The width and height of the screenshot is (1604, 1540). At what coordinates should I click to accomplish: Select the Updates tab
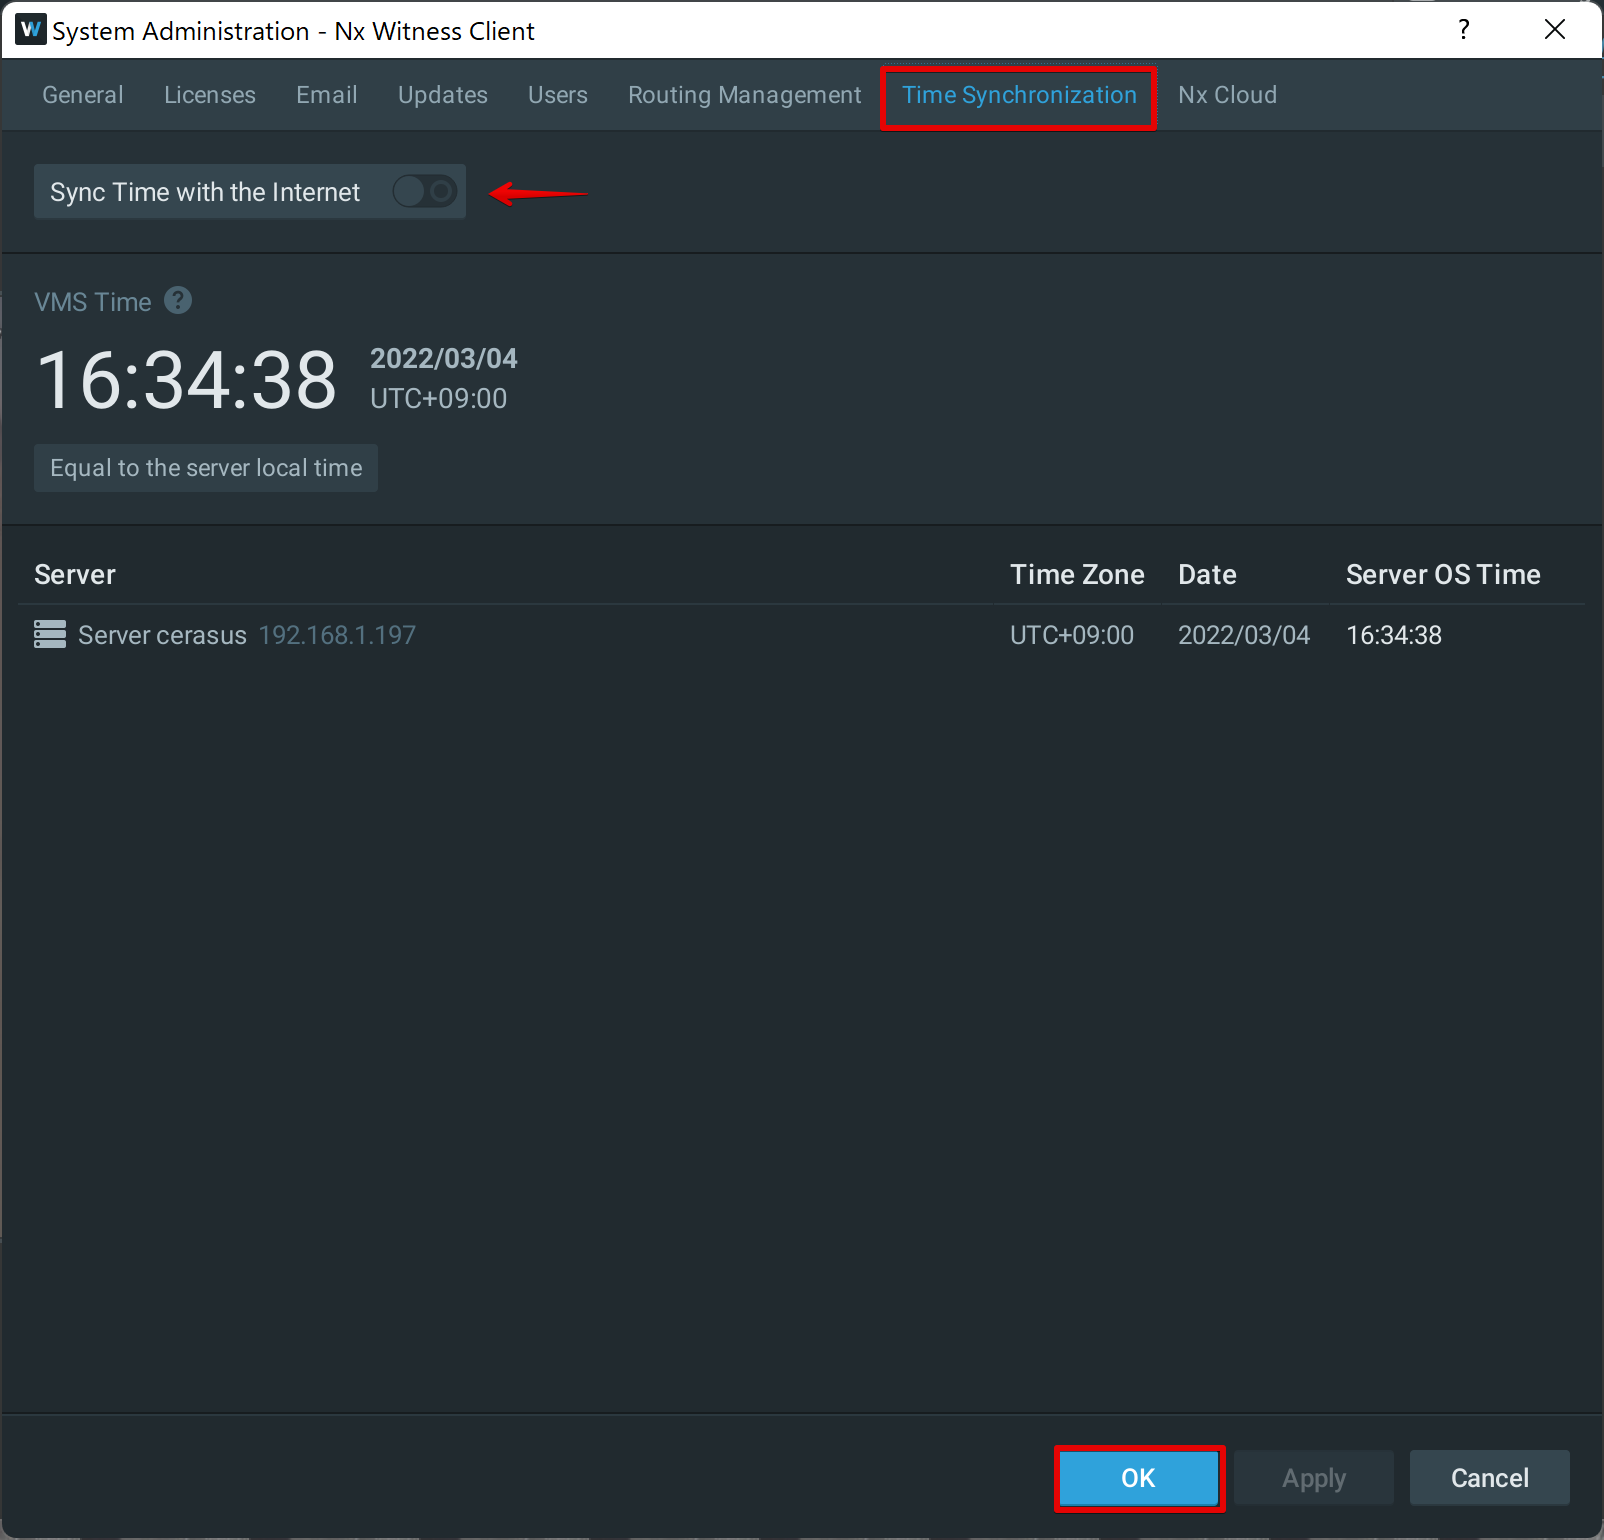pyautogui.click(x=443, y=95)
